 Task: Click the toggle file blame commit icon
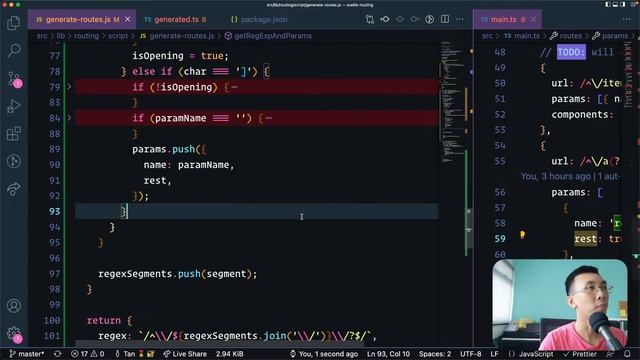(384, 19)
